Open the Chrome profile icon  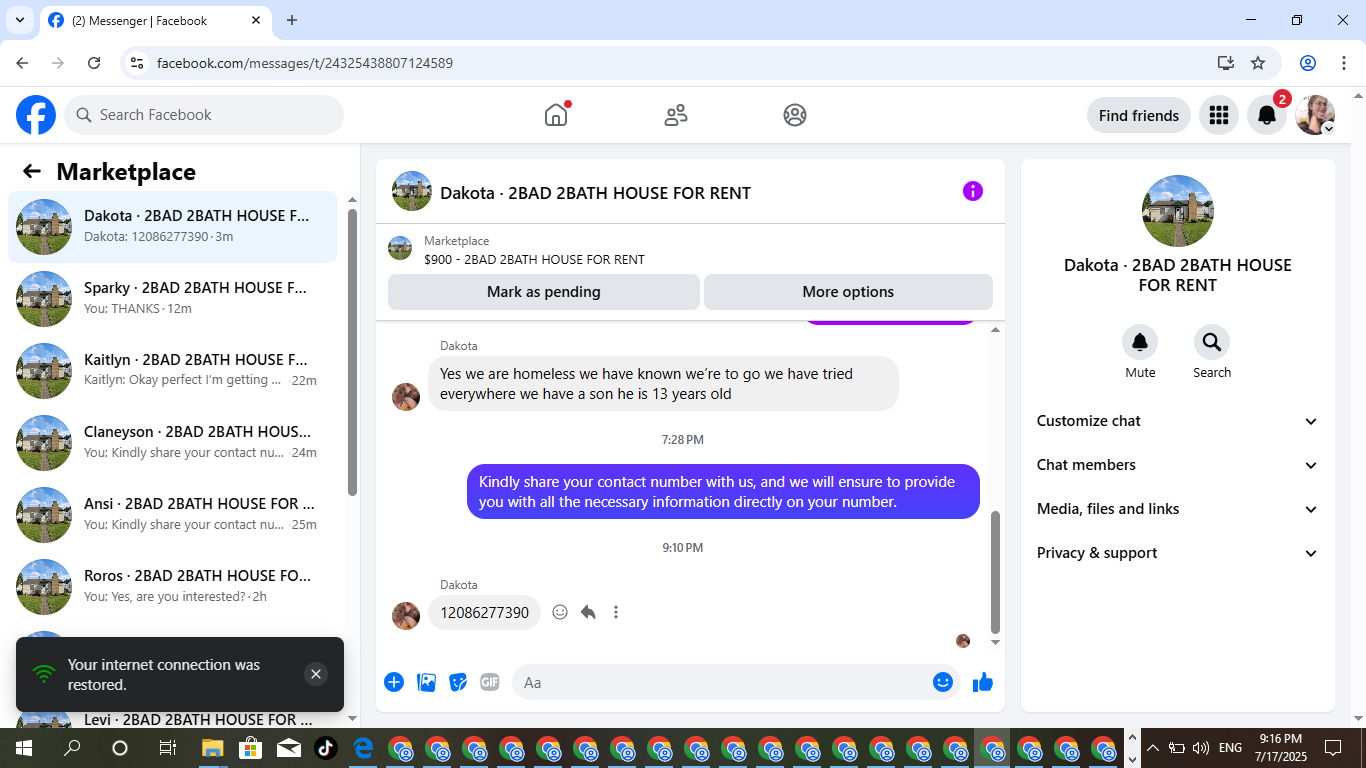click(1308, 63)
